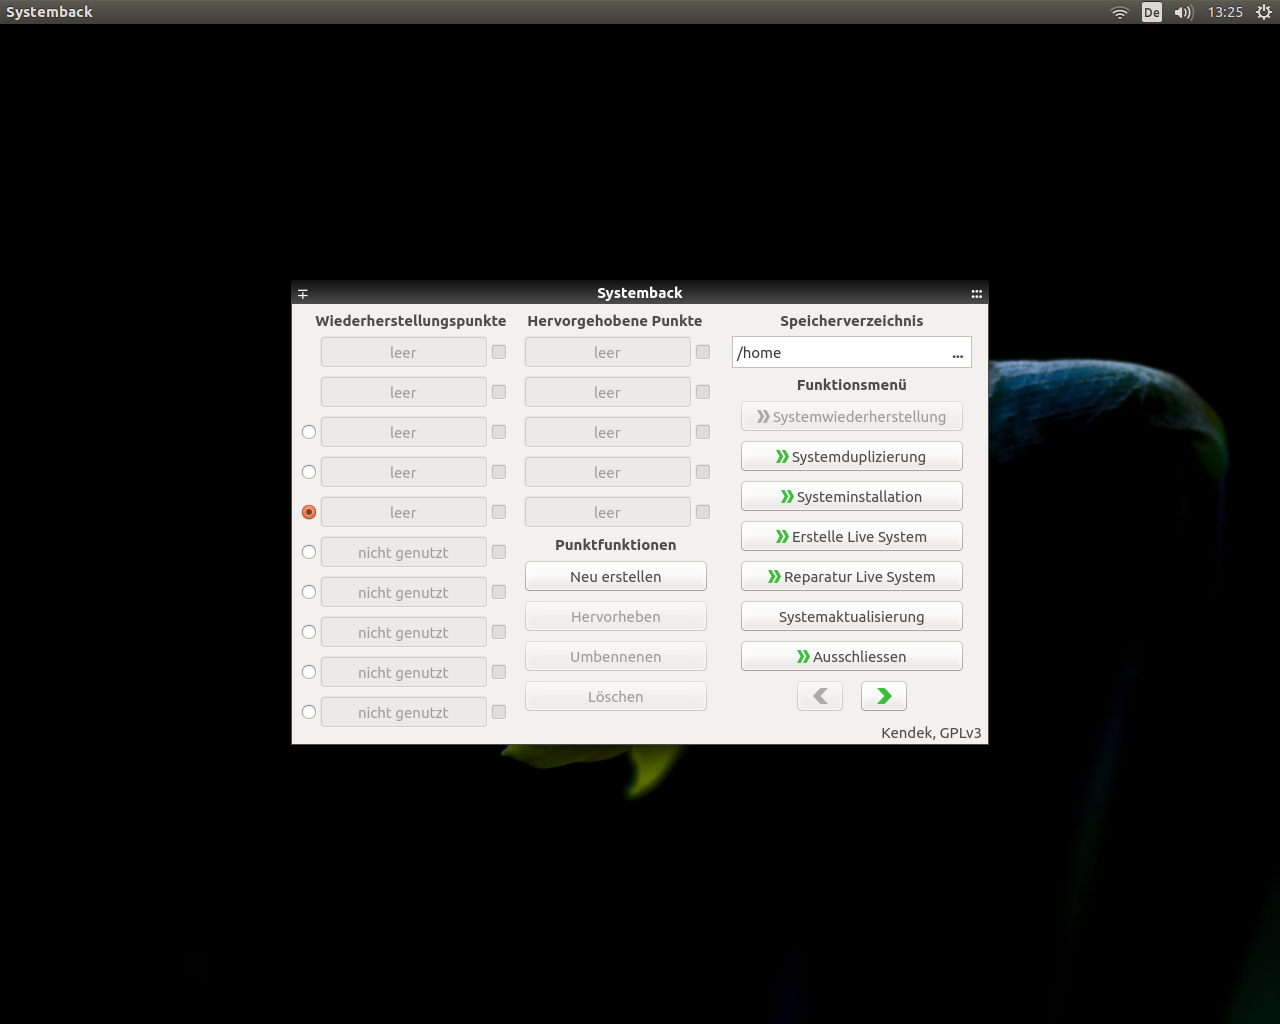Go to next function menu page arrow
Viewport: 1280px width, 1024px height.
tap(884, 696)
